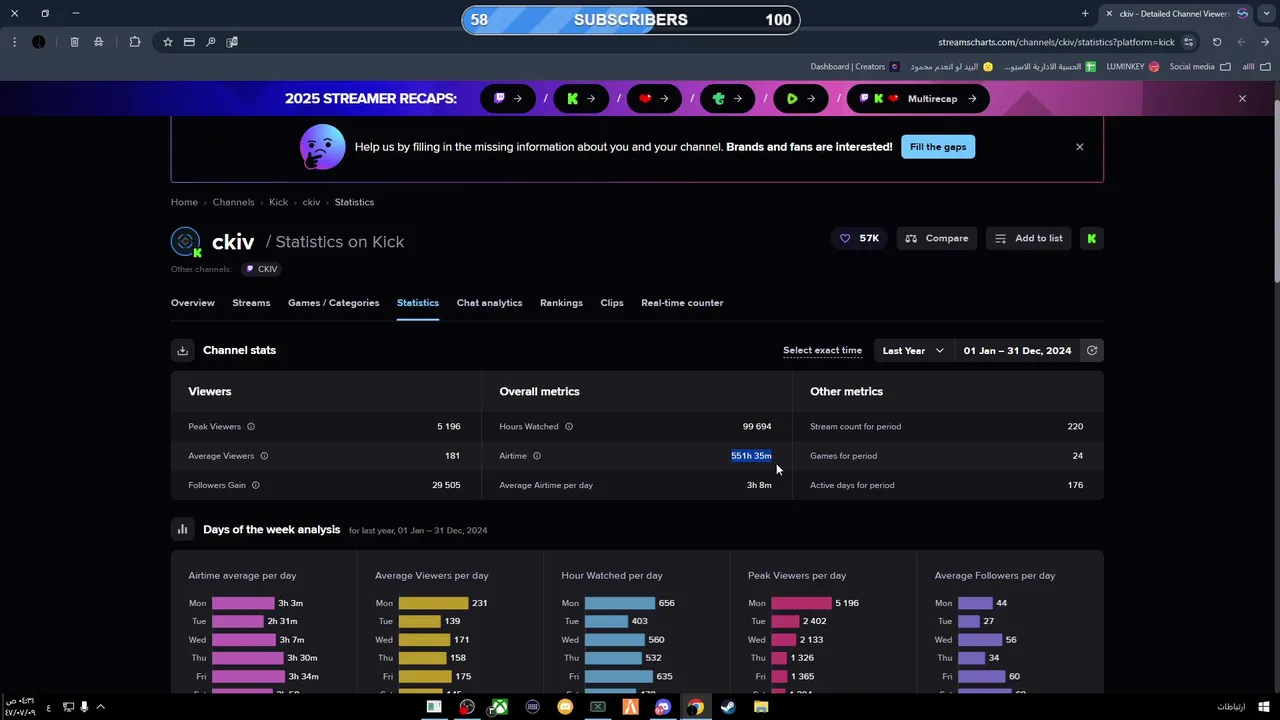Open the 01 Jan – 31 Dec, 2024 date picker
1280x720 pixels.
click(1017, 351)
